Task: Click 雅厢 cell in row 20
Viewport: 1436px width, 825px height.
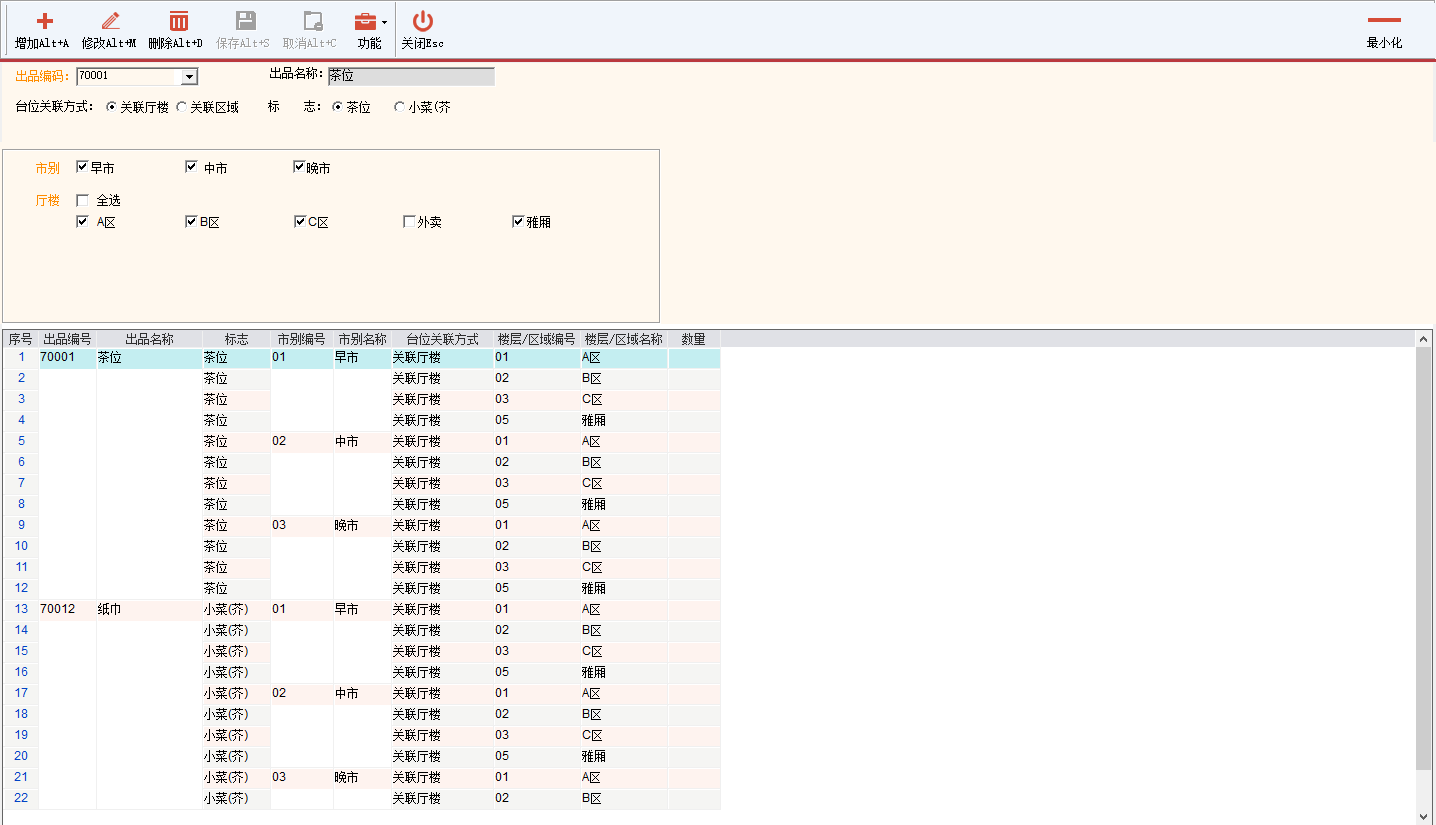Action: (624, 756)
